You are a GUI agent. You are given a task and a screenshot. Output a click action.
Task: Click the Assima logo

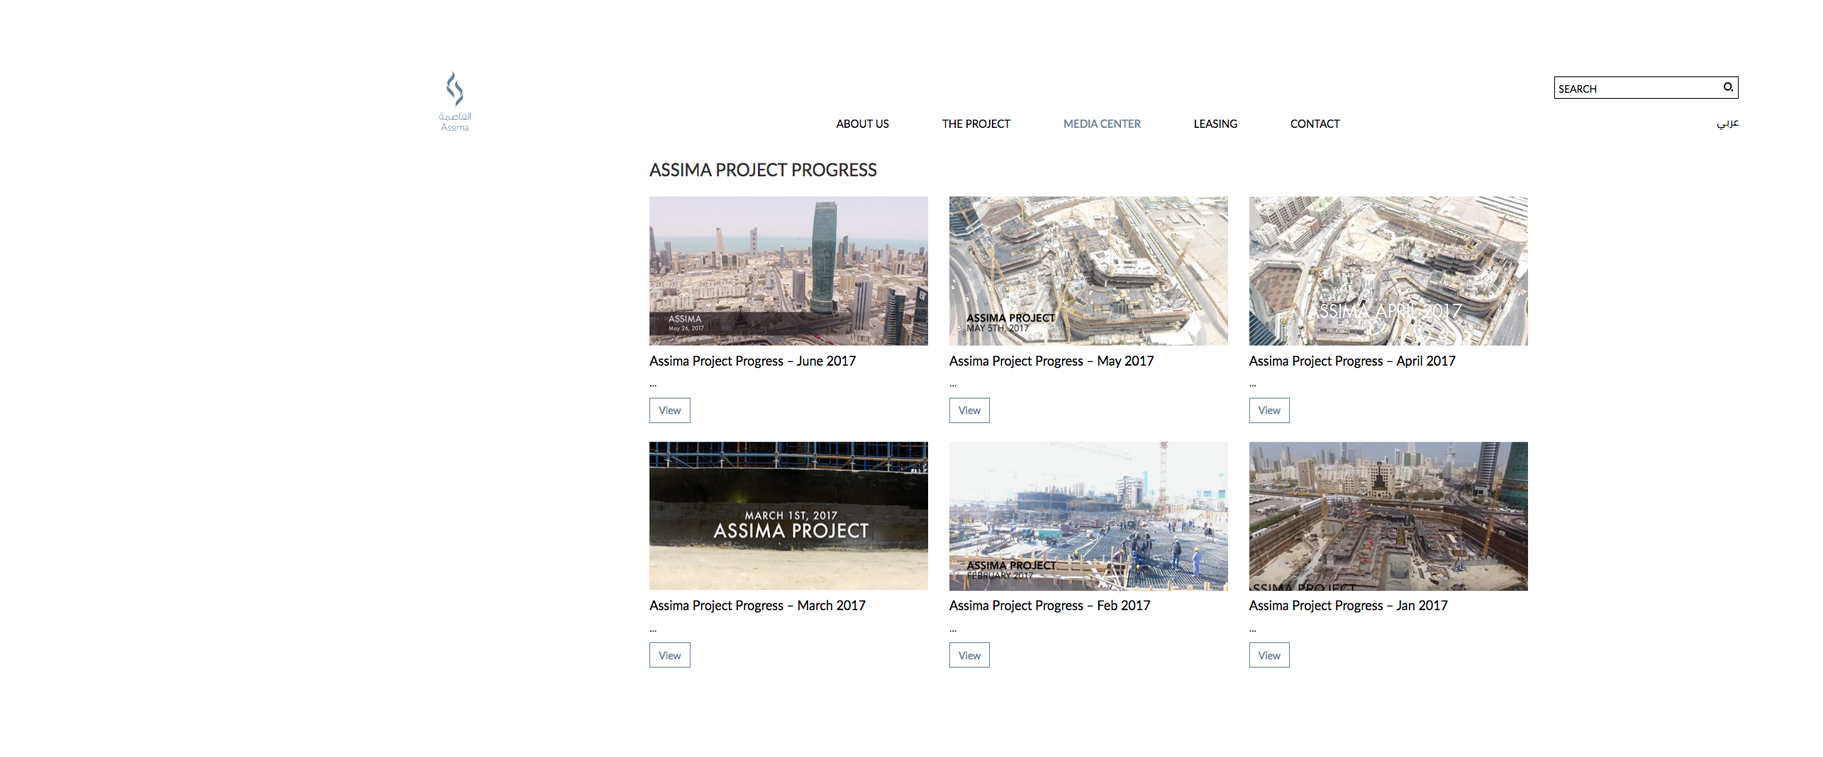click(455, 101)
